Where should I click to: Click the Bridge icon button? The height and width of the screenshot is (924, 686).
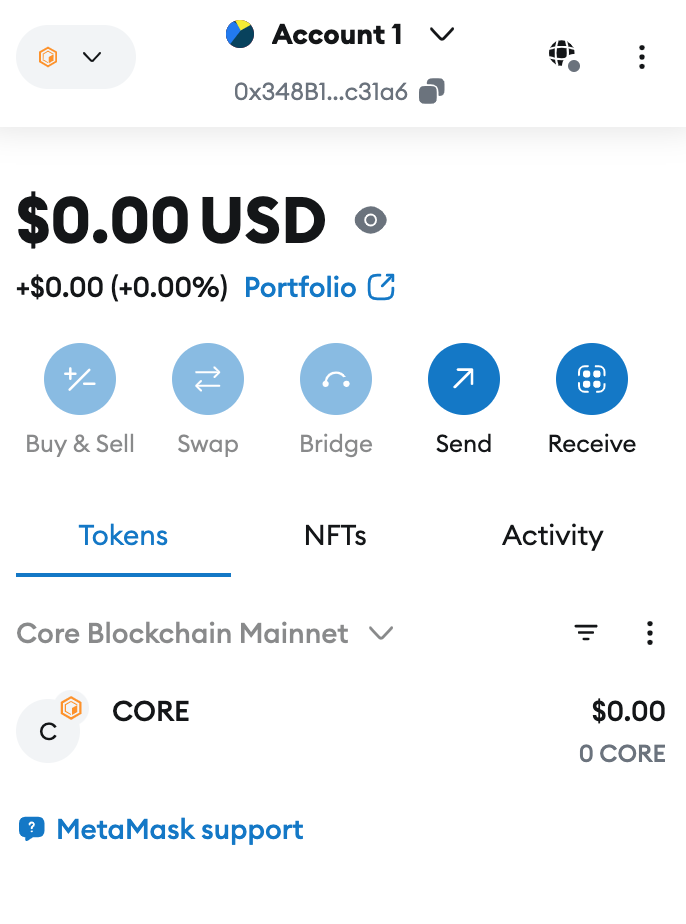[336, 379]
